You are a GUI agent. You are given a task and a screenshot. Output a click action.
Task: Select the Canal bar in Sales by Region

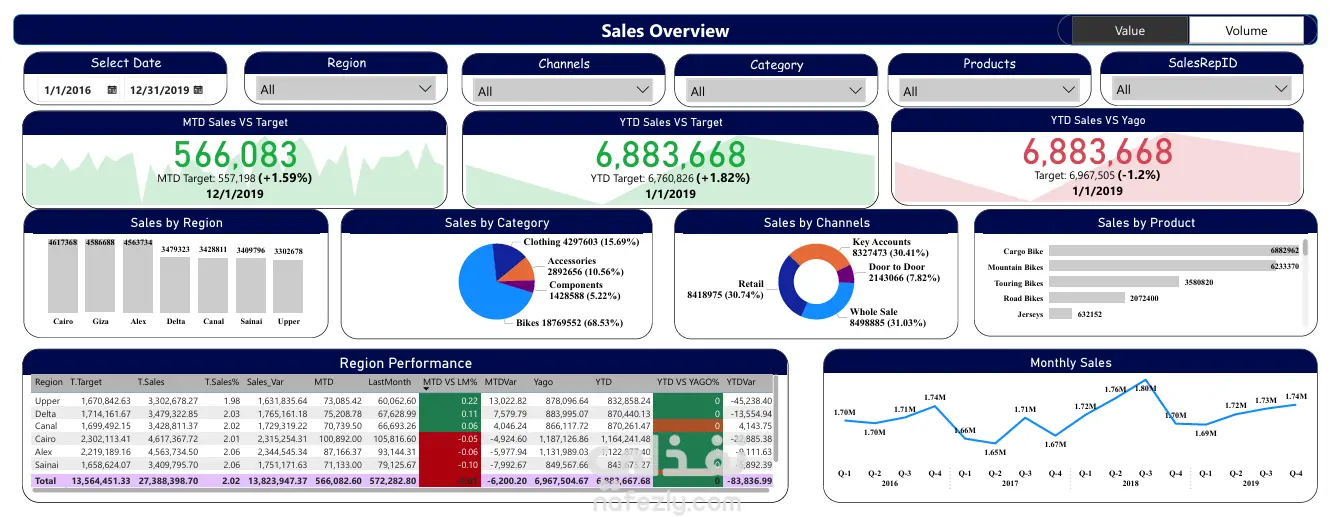pyautogui.click(x=212, y=285)
